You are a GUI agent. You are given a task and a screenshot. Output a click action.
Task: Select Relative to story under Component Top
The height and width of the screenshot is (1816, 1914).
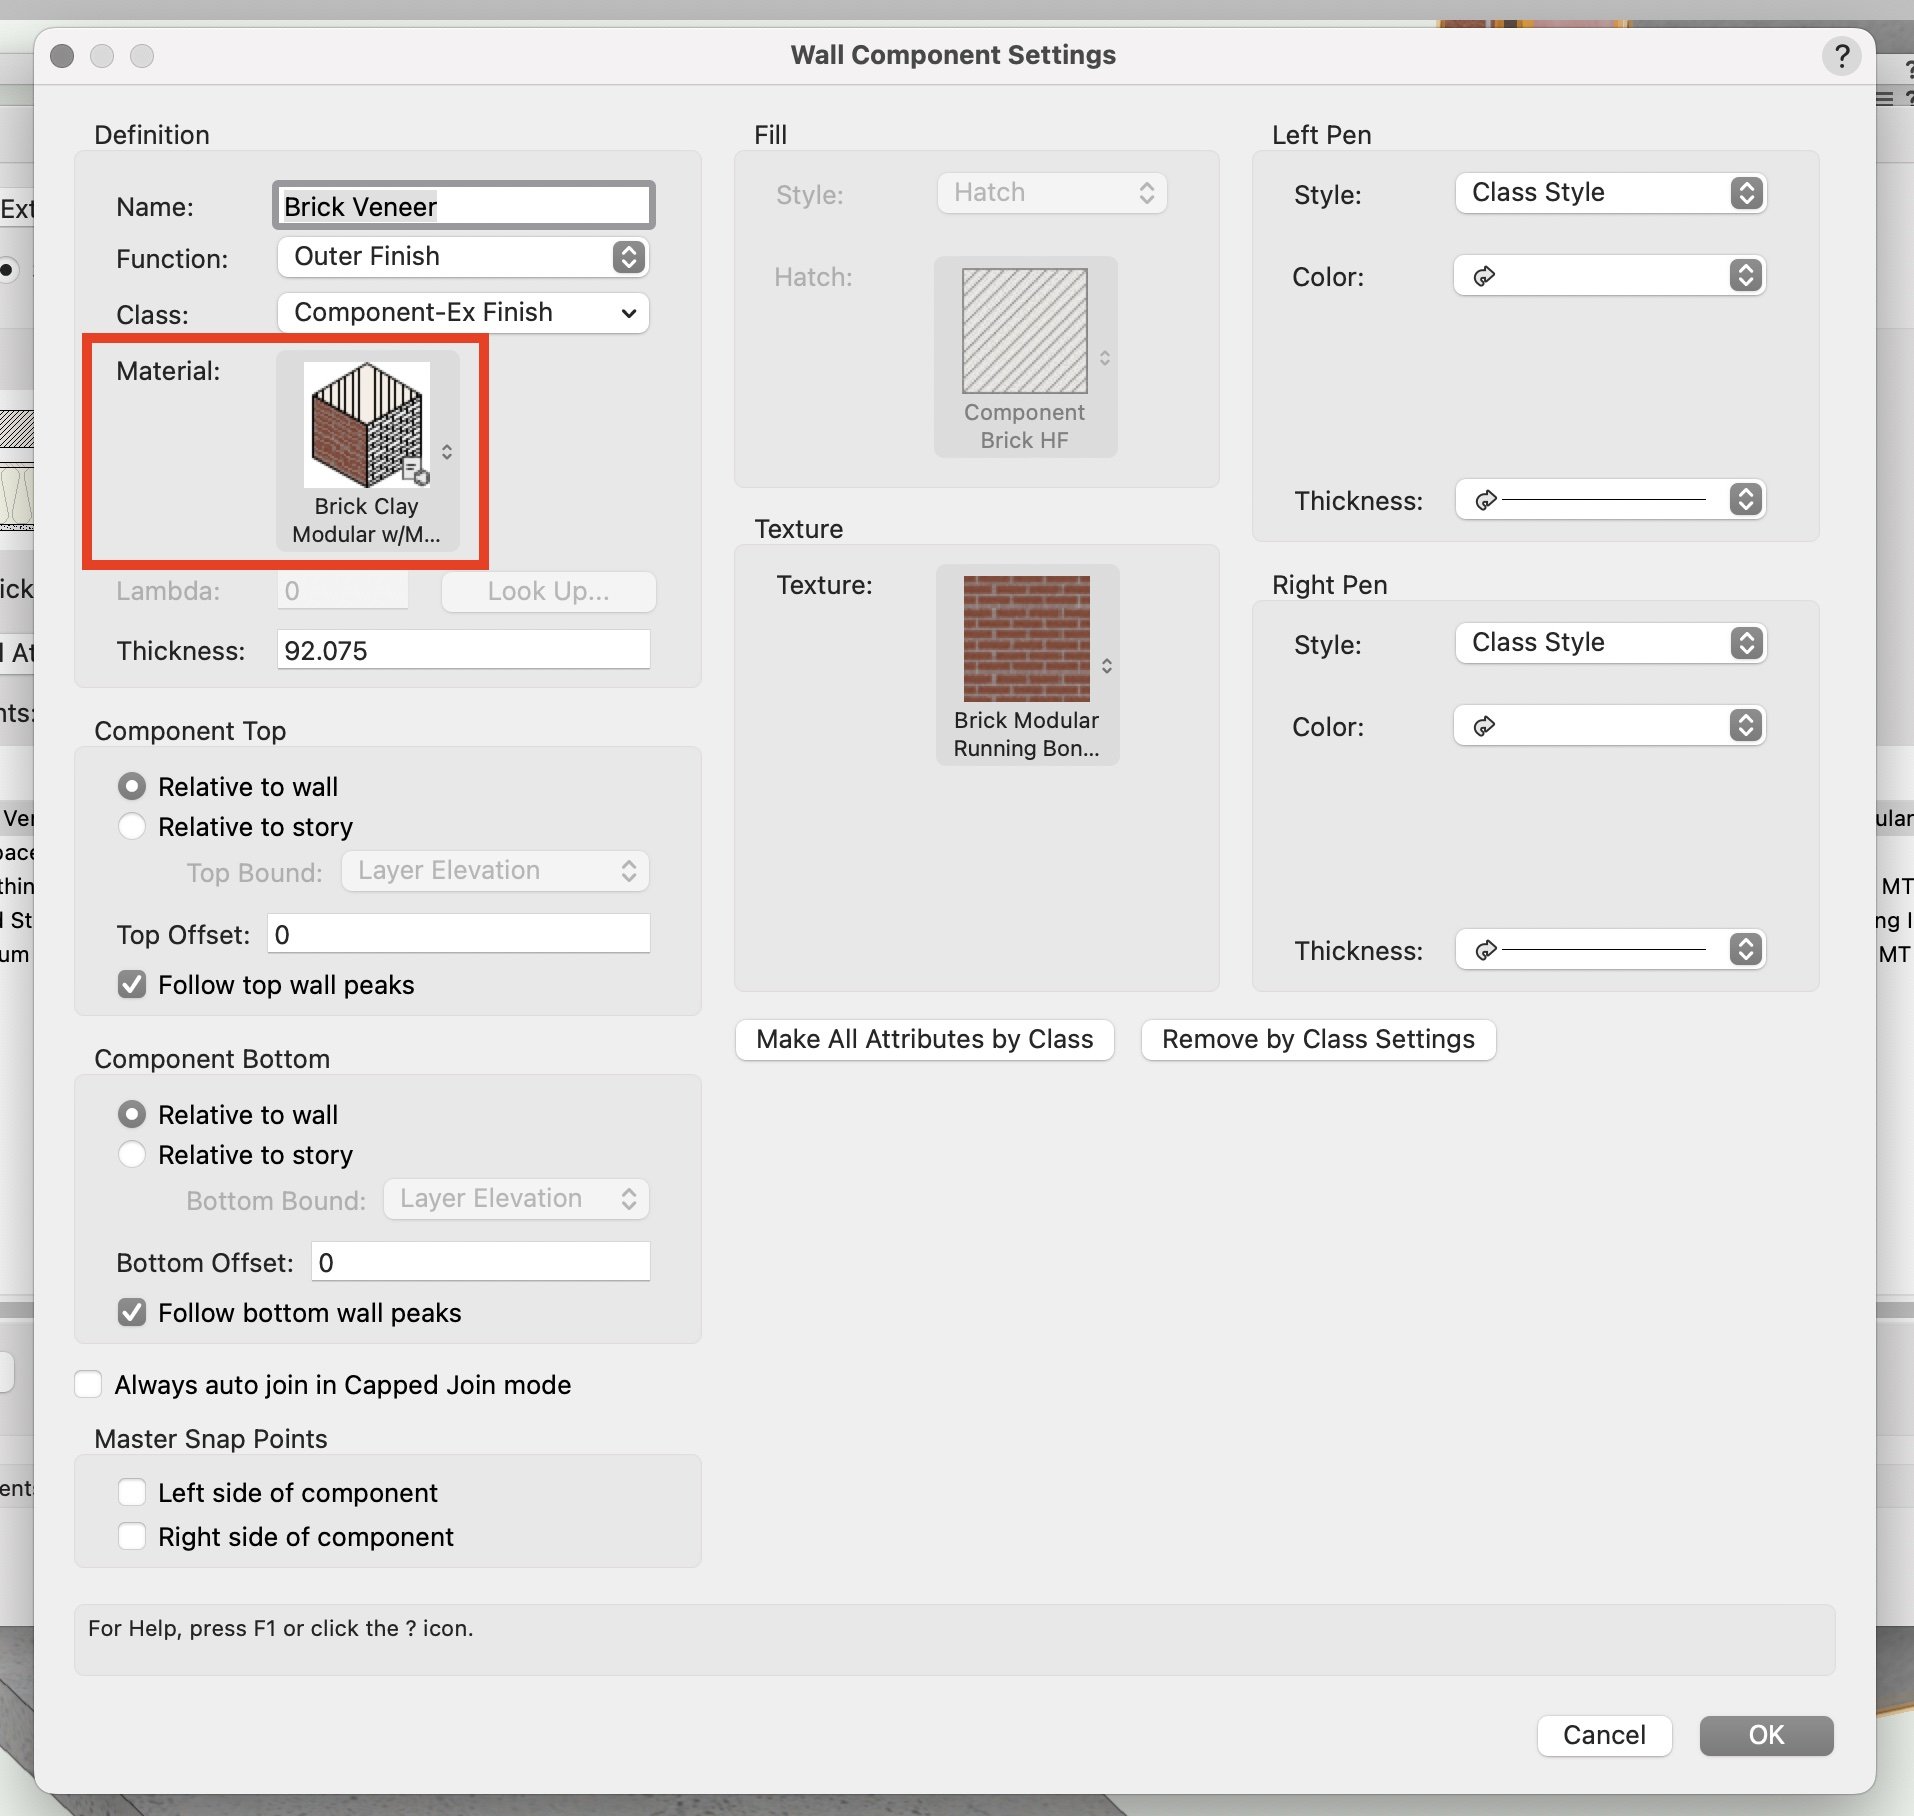(132, 827)
